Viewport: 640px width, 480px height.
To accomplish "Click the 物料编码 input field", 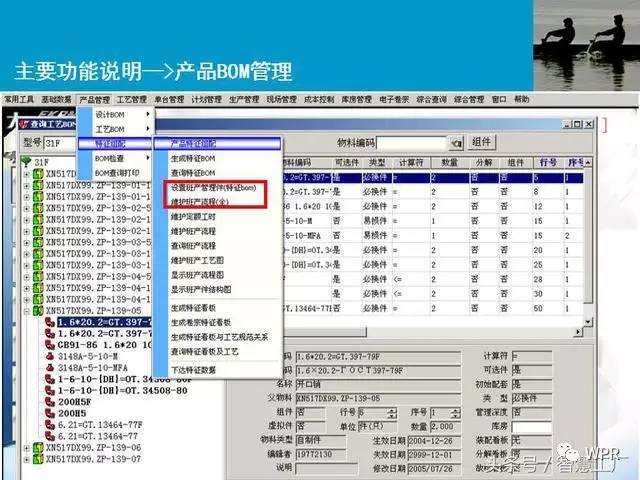I will (x=411, y=143).
